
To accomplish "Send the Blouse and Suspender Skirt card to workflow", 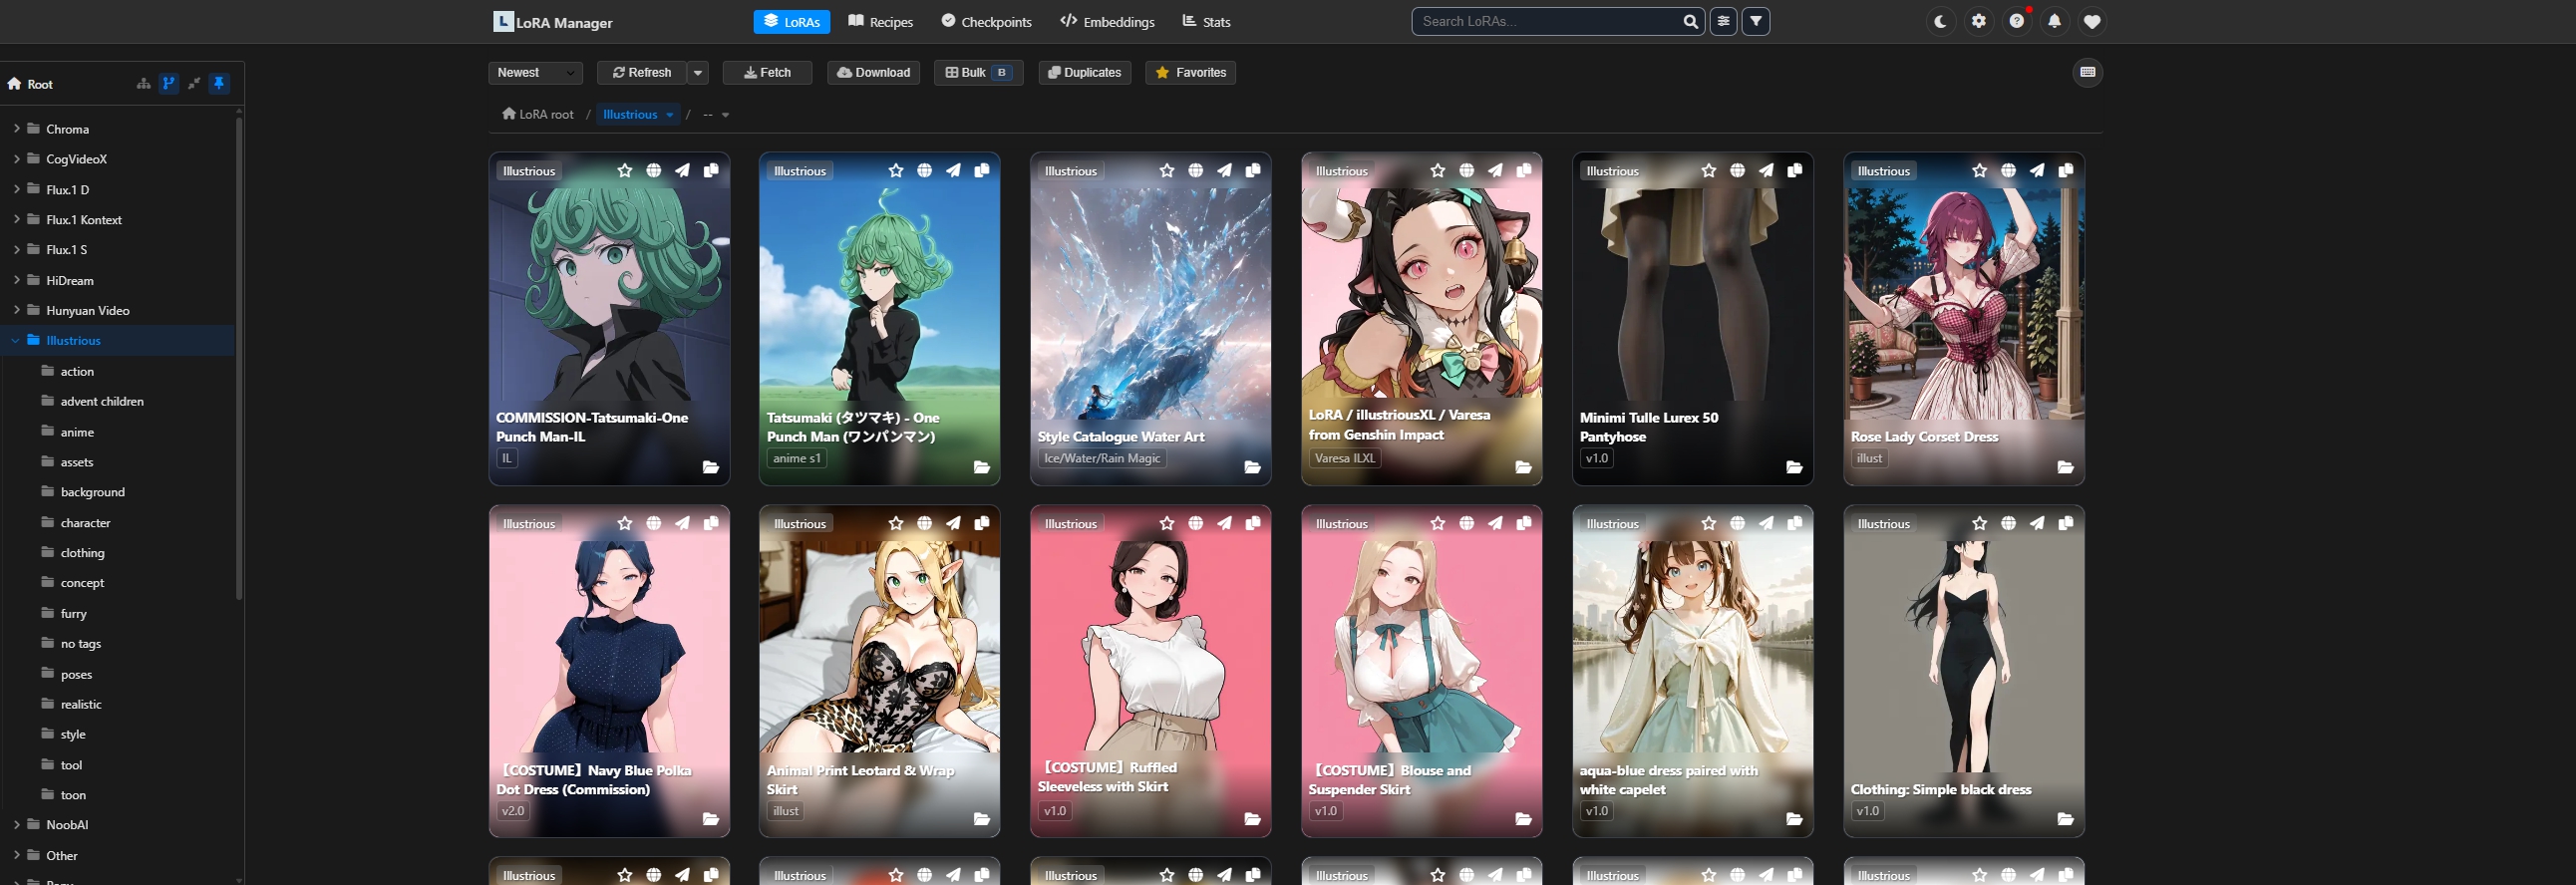I will pos(1495,523).
